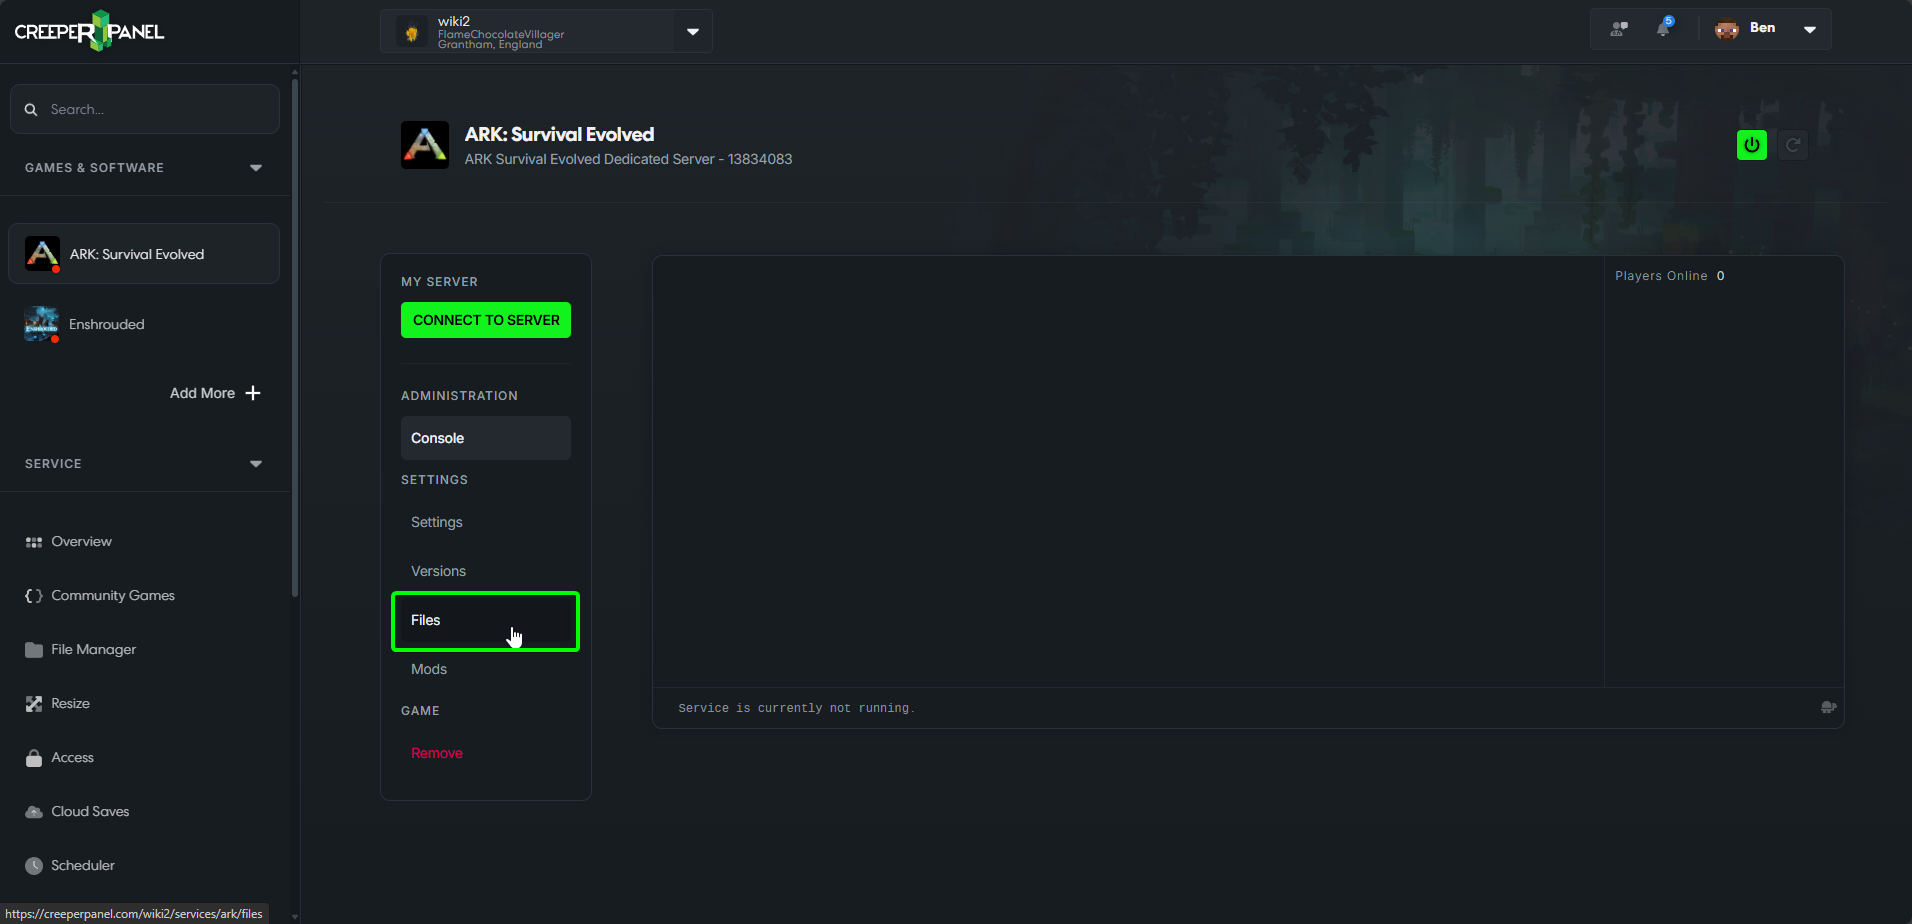This screenshot has height=924, width=1912.
Task: Click the green power button icon
Action: (1752, 145)
